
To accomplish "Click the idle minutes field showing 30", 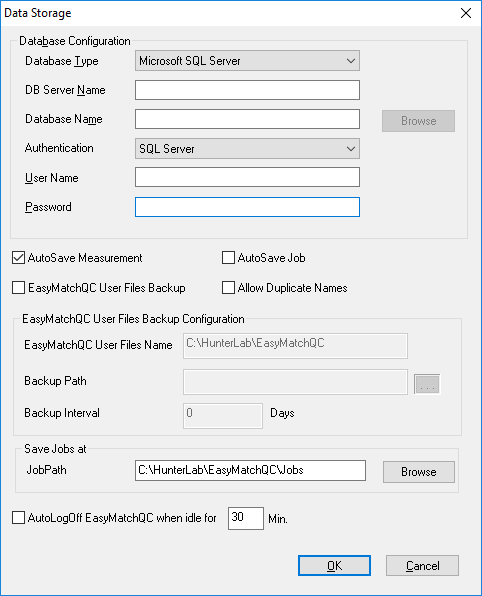I will [x=246, y=518].
